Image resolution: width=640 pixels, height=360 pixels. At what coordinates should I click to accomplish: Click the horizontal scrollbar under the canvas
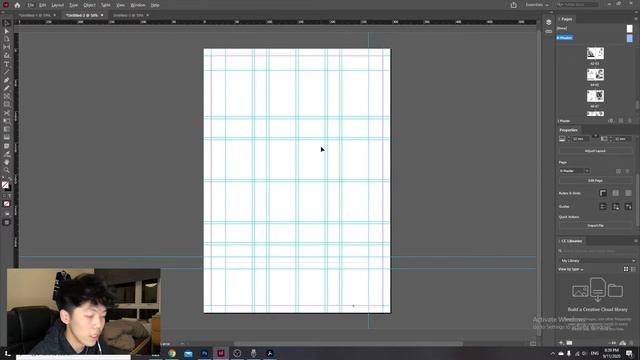[348, 344]
